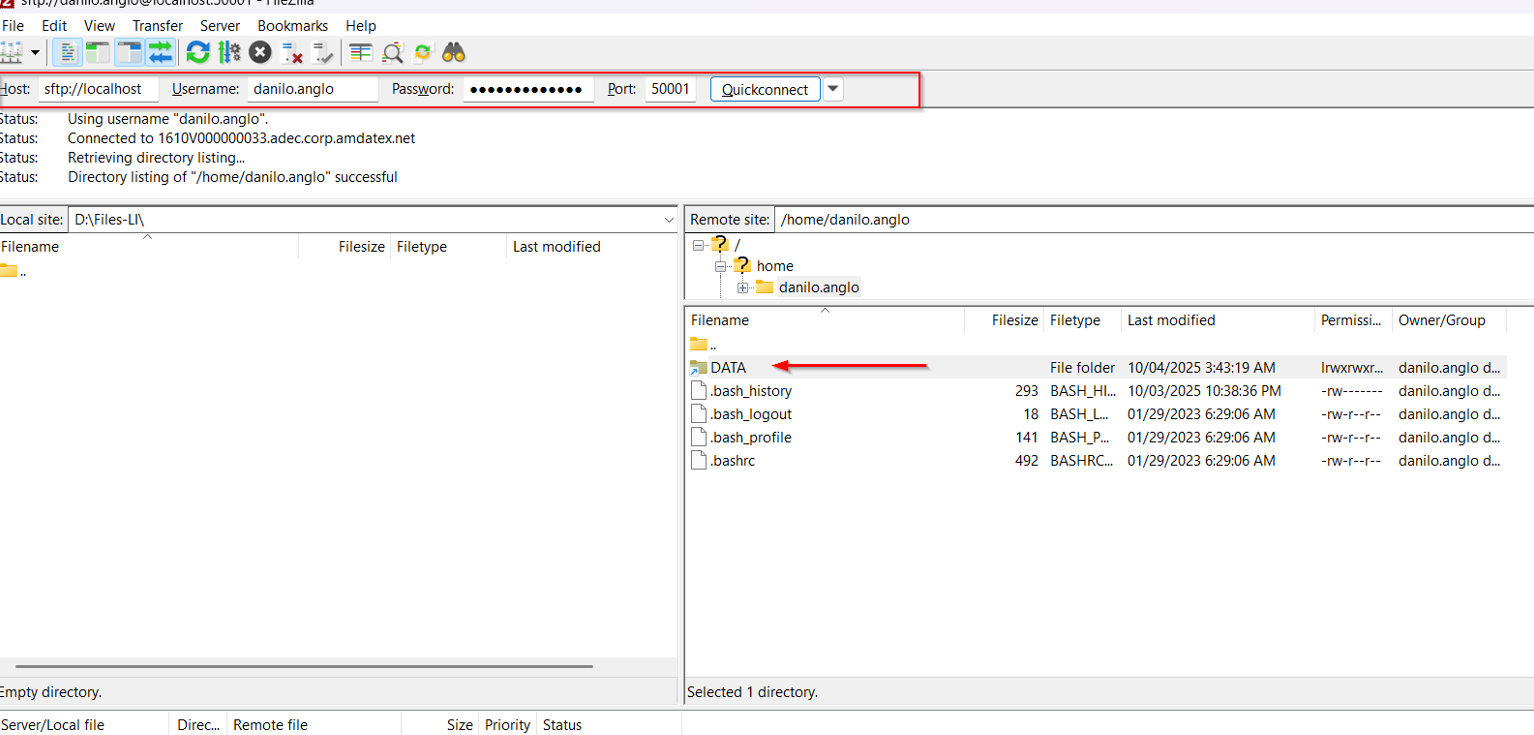Click the Server/Local file queue column
1534x735 pixels.
pyautogui.click(x=84, y=725)
